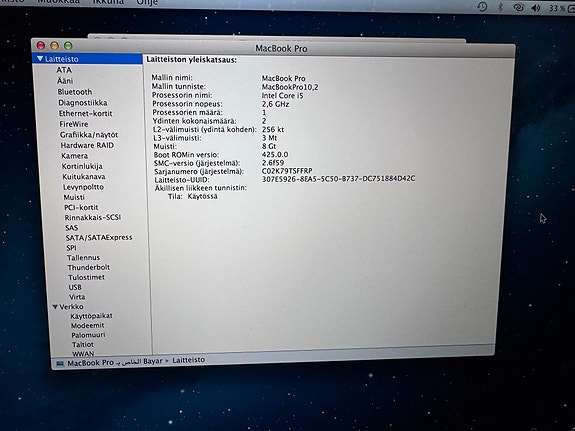575x431 pixels.
Task: Click the battery status indicator
Action: pyautogui.click(x=561, y=8)
